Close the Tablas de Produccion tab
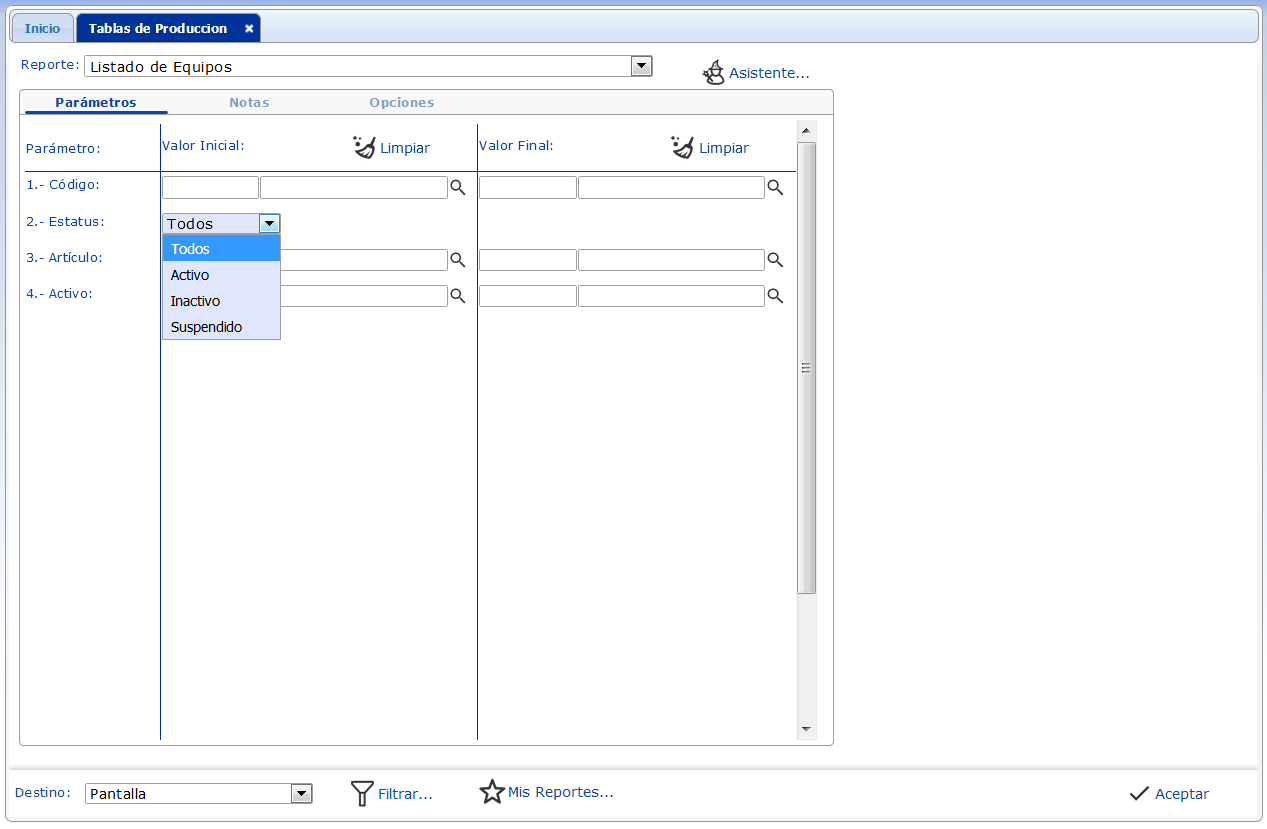 [249, 29]
